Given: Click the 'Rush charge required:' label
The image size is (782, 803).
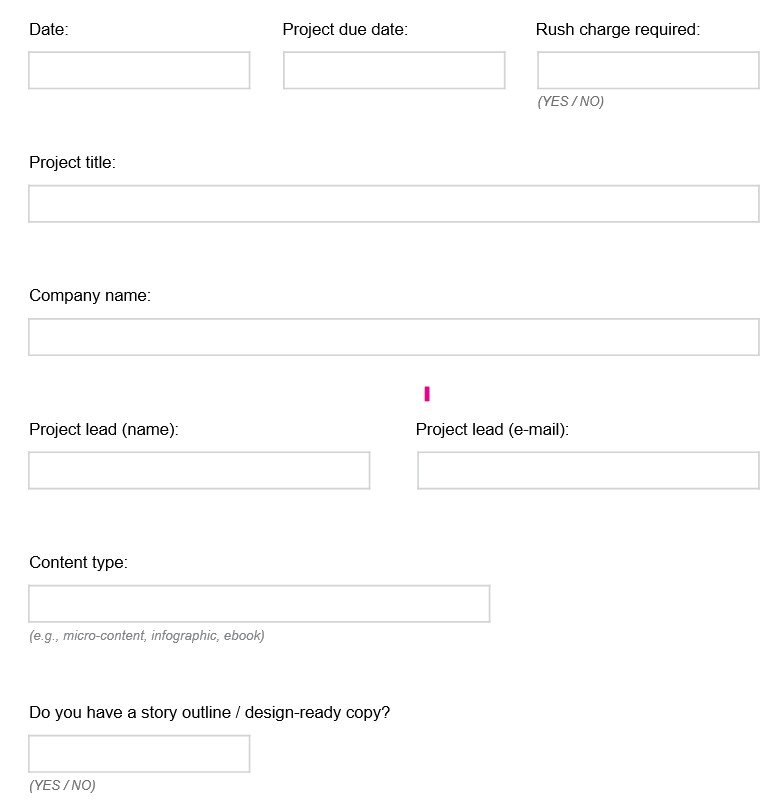Looking at the screenshot, I should pos(618,30).
